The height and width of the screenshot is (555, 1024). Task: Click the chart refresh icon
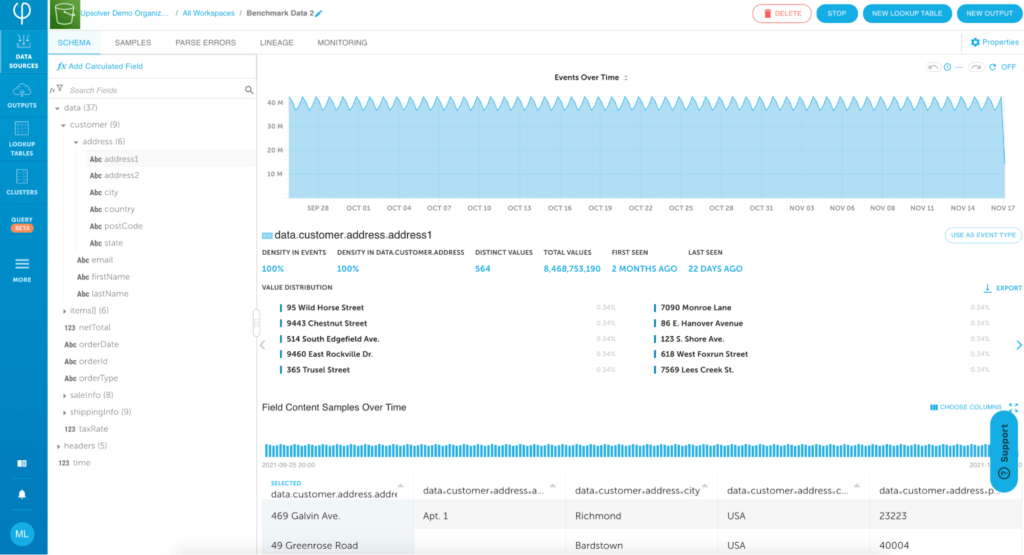point(993,67)
